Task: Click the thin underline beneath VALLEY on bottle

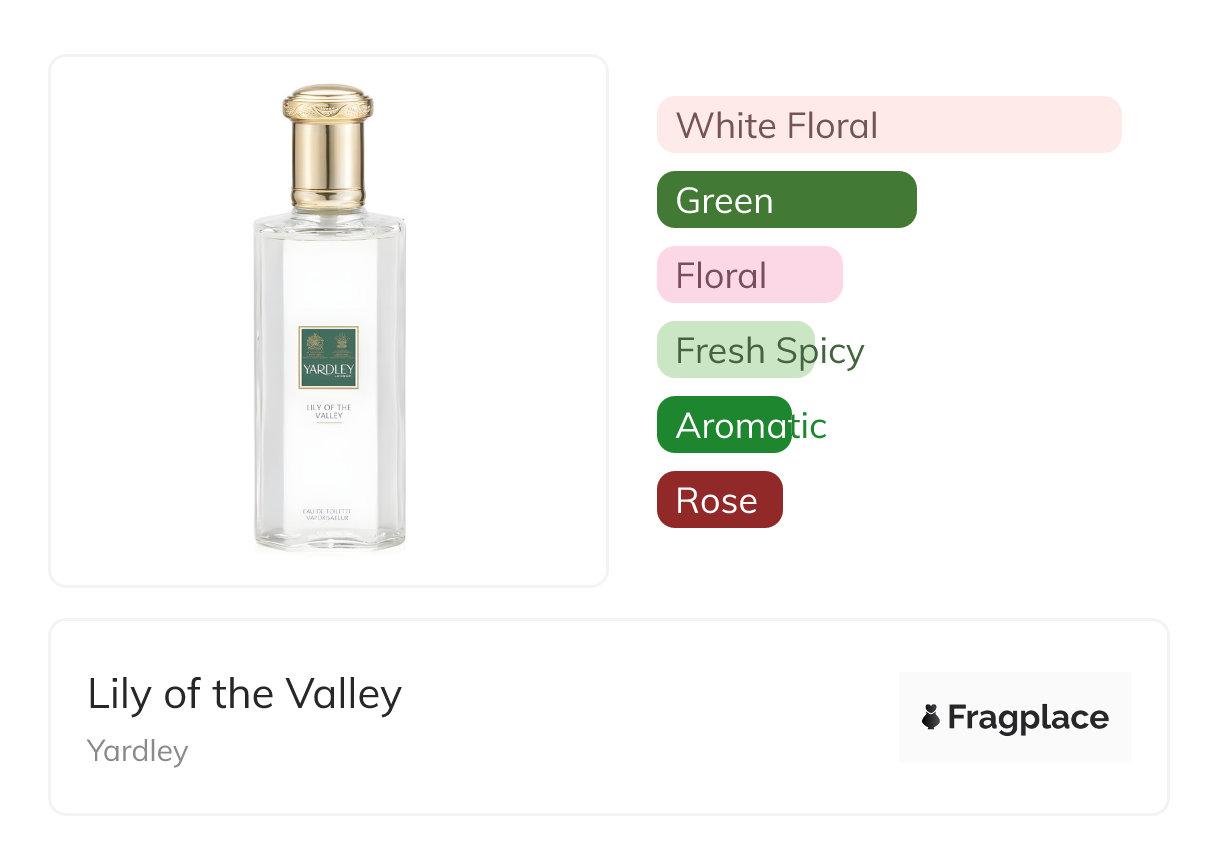Action: [x=328, y=424]
